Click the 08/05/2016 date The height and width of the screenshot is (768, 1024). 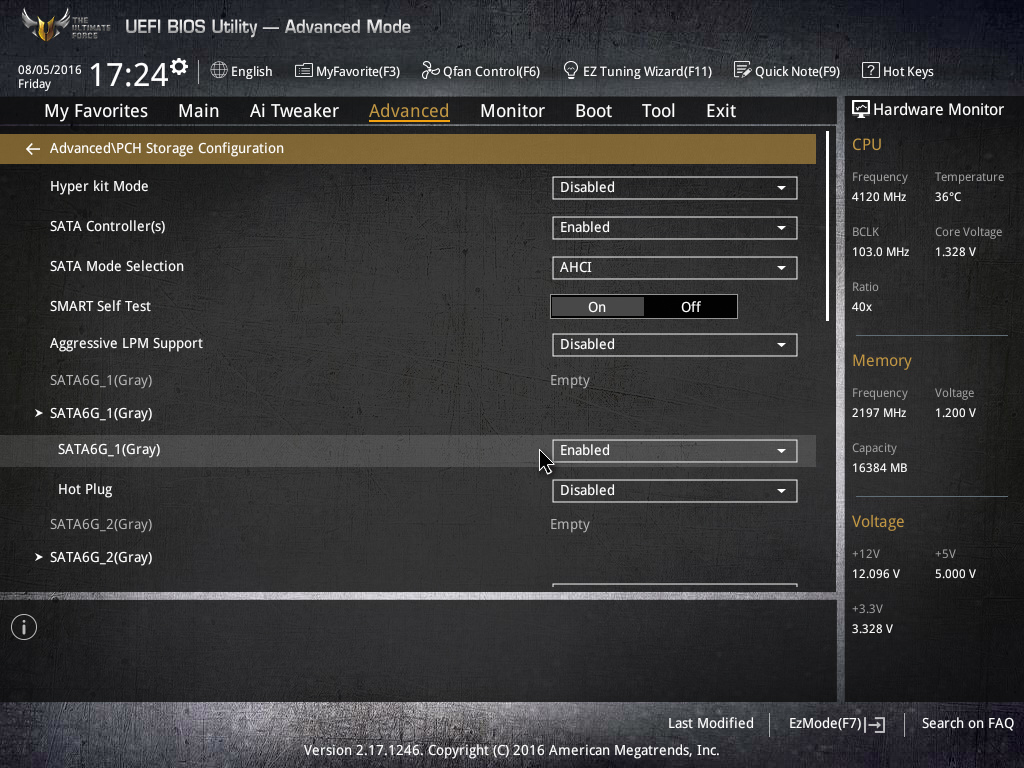(x=50, y=70)
